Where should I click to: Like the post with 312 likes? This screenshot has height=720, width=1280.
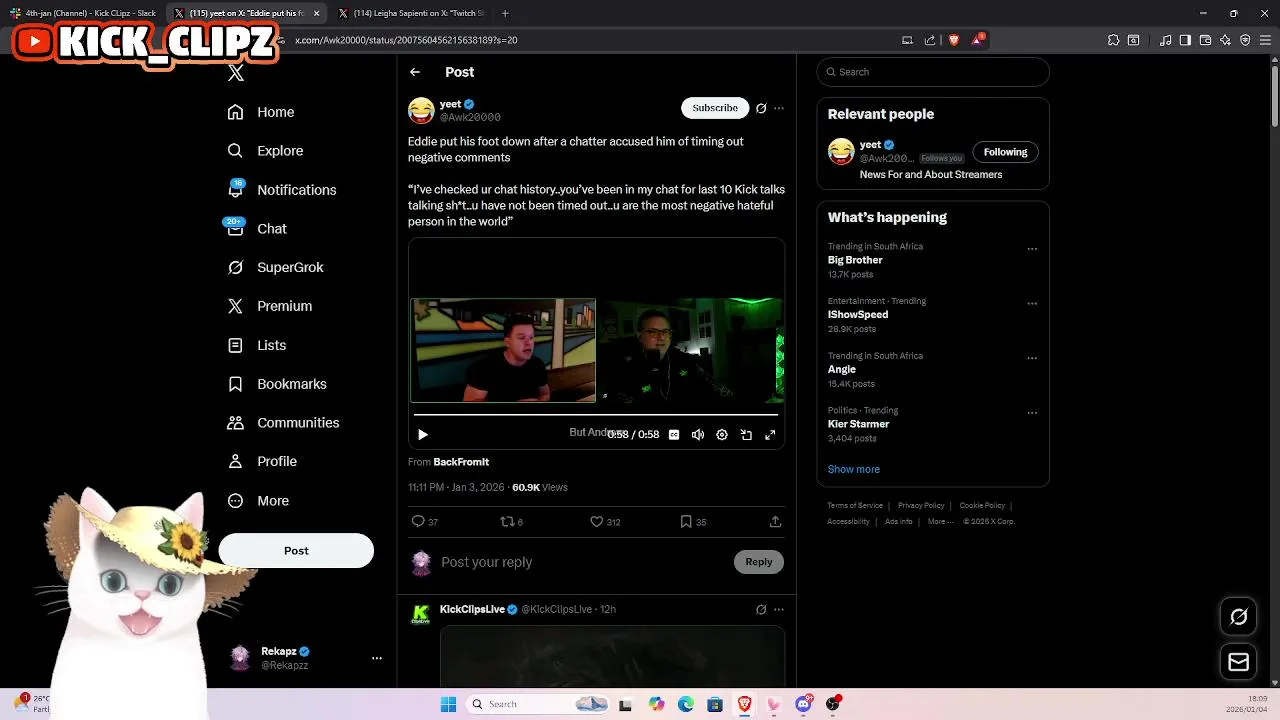(605, 522)
